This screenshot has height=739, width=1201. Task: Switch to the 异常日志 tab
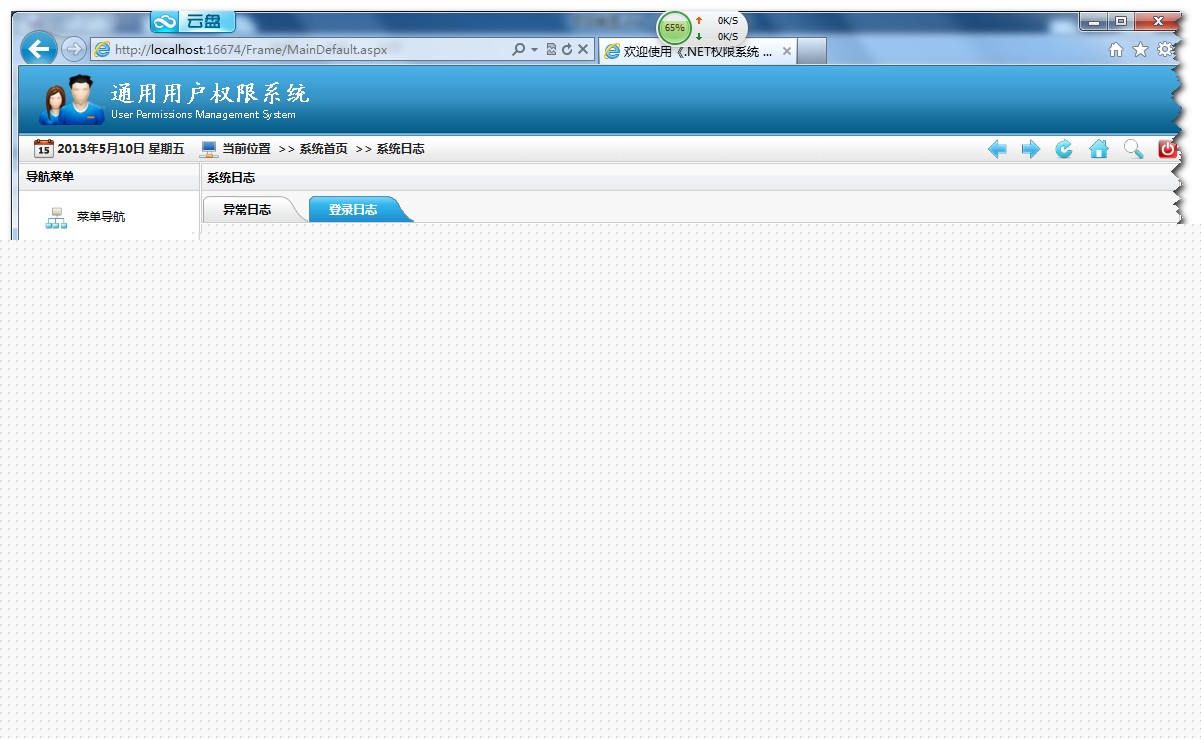247,210
